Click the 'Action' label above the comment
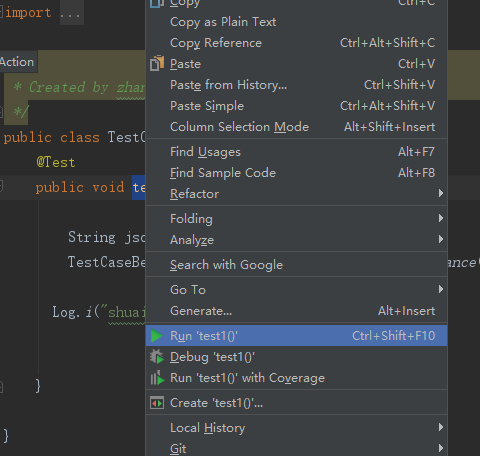The image size is (480, 456). pyautogui.click(x=17, y=62)
